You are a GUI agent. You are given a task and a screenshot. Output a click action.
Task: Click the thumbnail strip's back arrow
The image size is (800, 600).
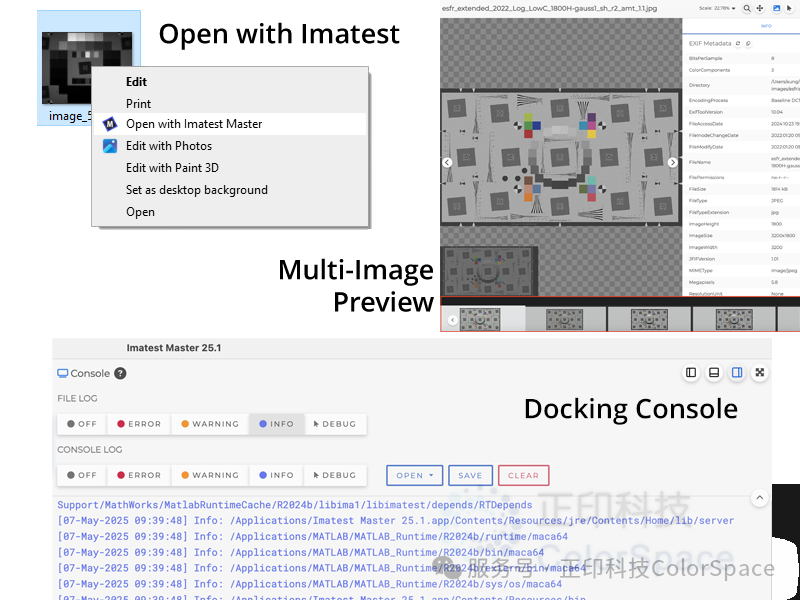click(x=453, y=320)
